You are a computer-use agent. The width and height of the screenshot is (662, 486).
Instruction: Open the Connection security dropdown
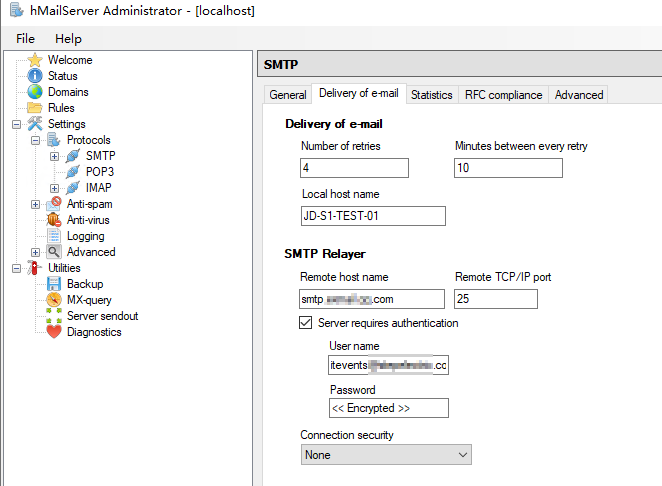tap(386, 455)
